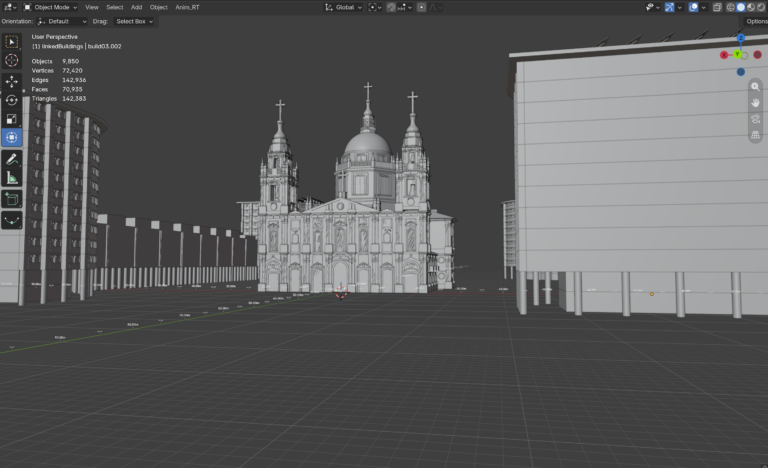Toggle snapping magnet on
Screen dimensions: 768x468
coord(391,7)
